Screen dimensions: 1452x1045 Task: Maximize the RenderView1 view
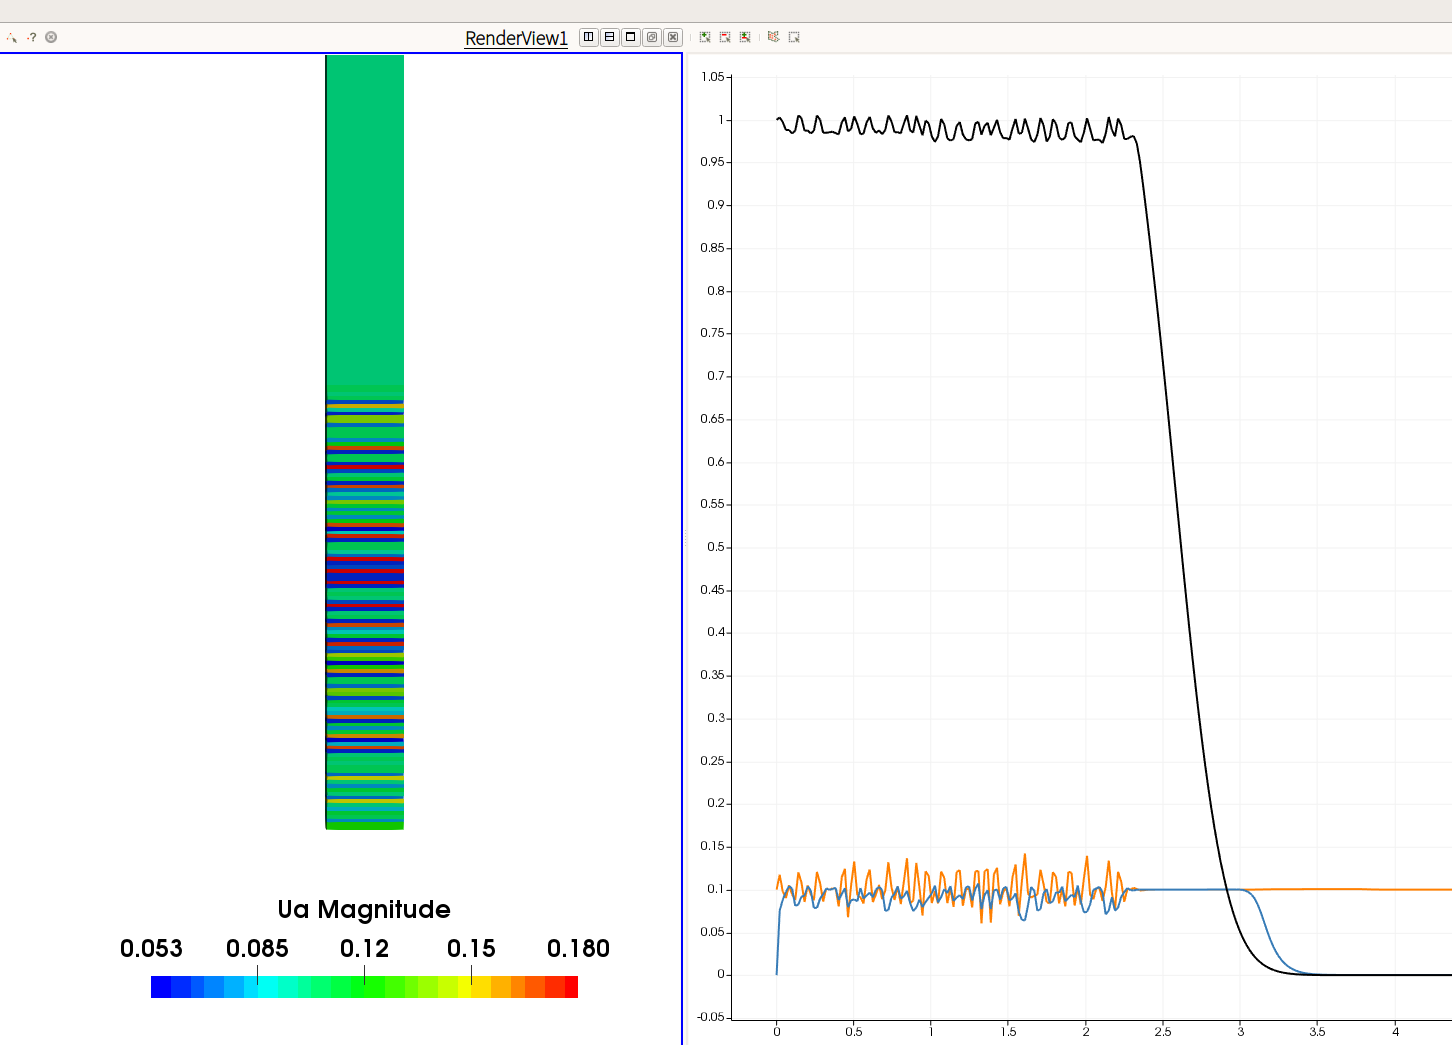[x=631, y=37]
